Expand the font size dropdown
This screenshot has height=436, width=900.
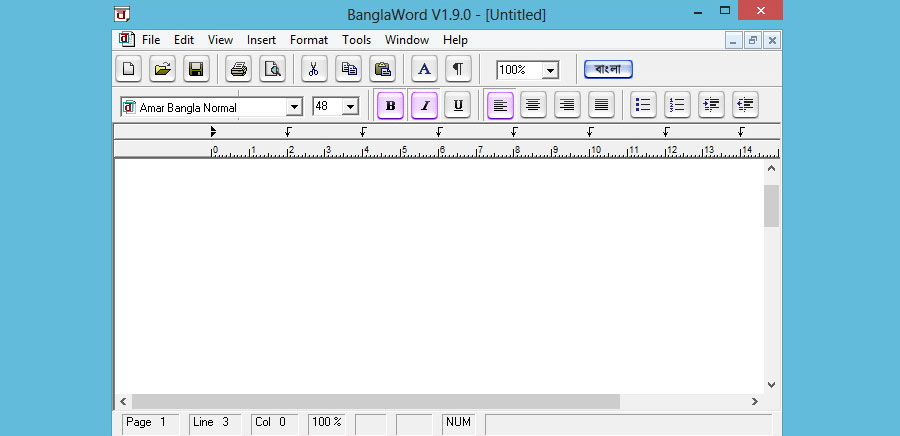[x=350, y=107]
